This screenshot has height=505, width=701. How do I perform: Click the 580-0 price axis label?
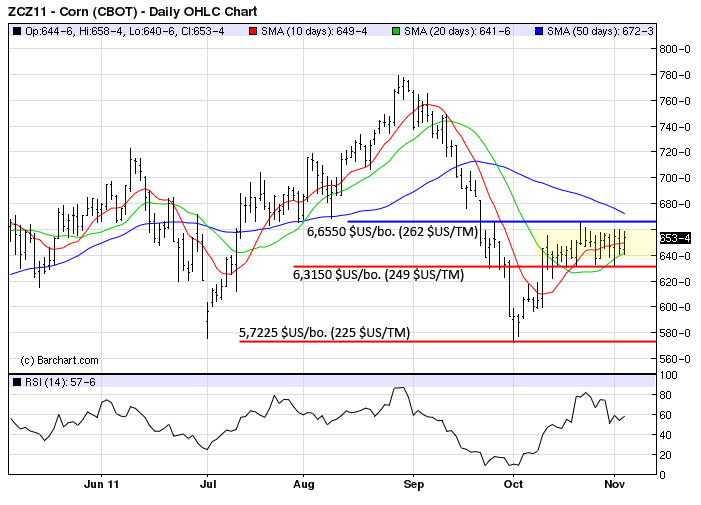(676, 333)
